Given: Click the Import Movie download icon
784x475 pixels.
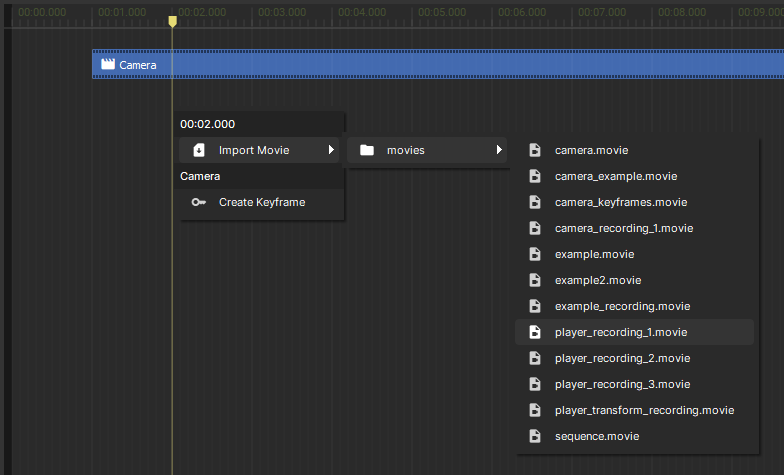Looking at the screenshot, I should click(x=198, y=150).
